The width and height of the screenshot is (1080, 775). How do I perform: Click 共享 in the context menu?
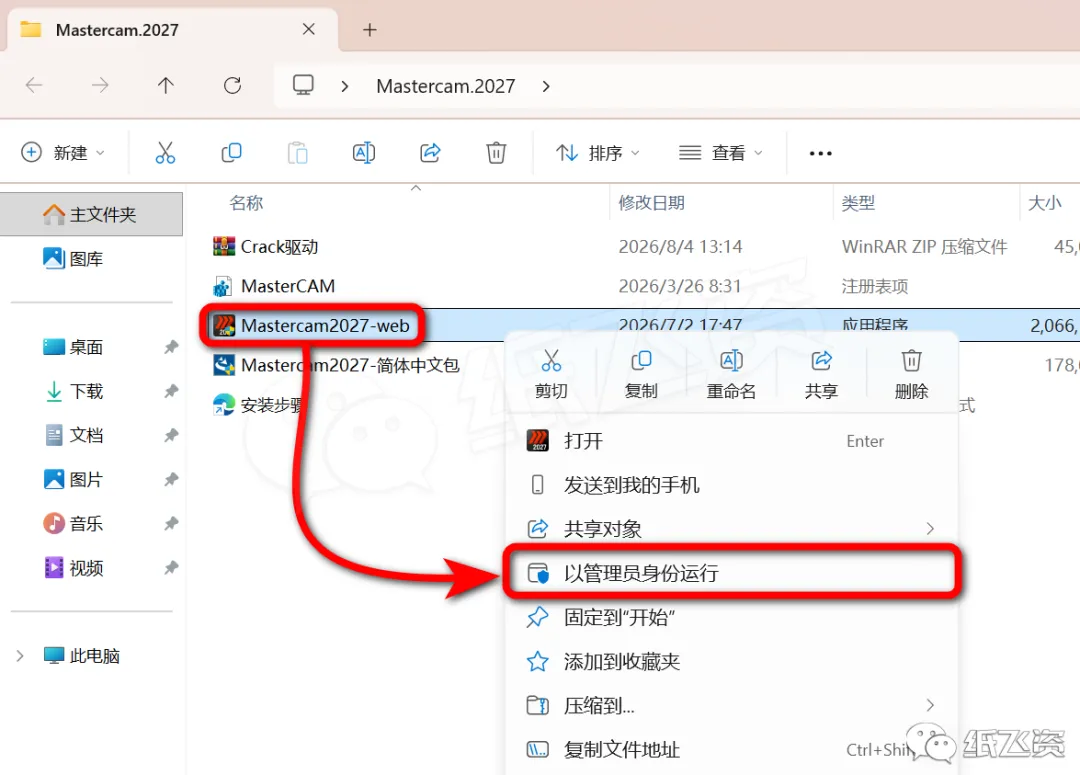pyautogui.click(x=821, y=374)
